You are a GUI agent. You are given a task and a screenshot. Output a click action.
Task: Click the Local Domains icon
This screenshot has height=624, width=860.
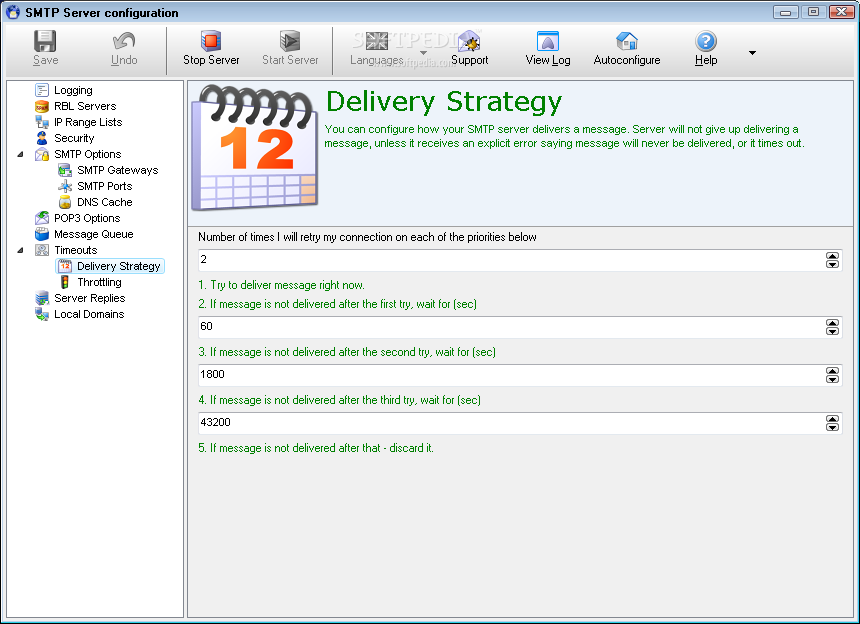[42, 314]
